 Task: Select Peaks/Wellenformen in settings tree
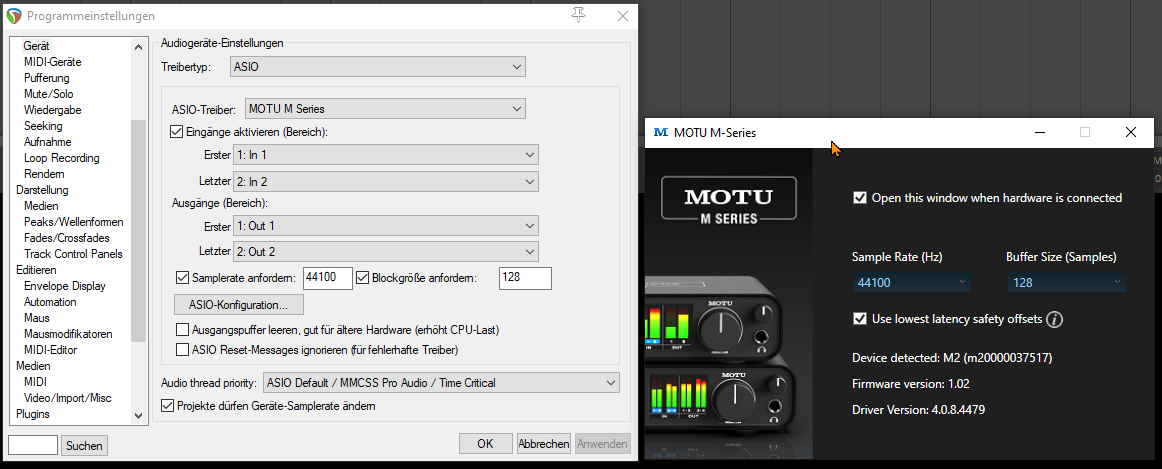pos(73,222)
